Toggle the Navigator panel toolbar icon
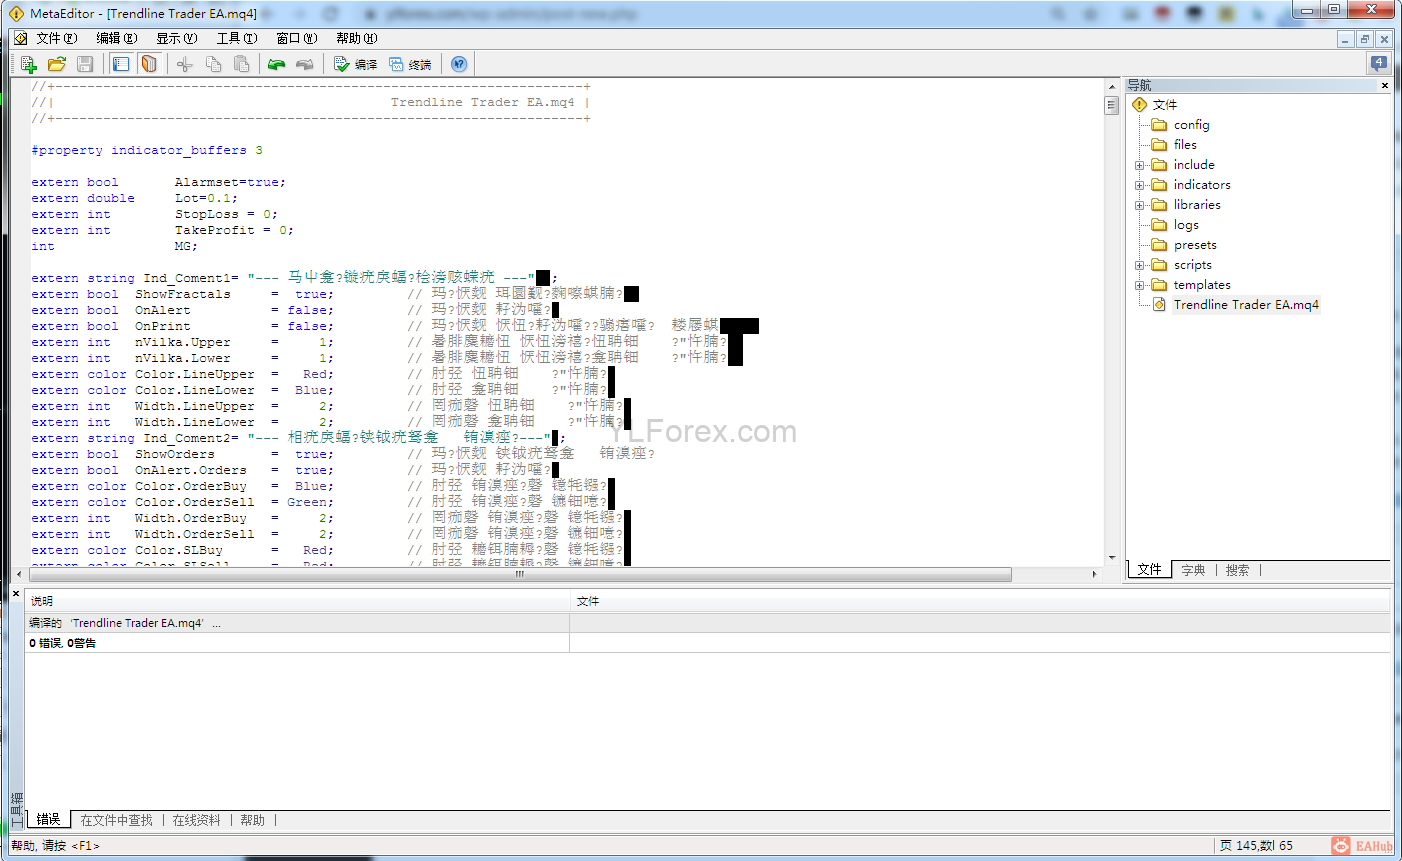Screen dimensions: 1402x861 tap(121, 64)
